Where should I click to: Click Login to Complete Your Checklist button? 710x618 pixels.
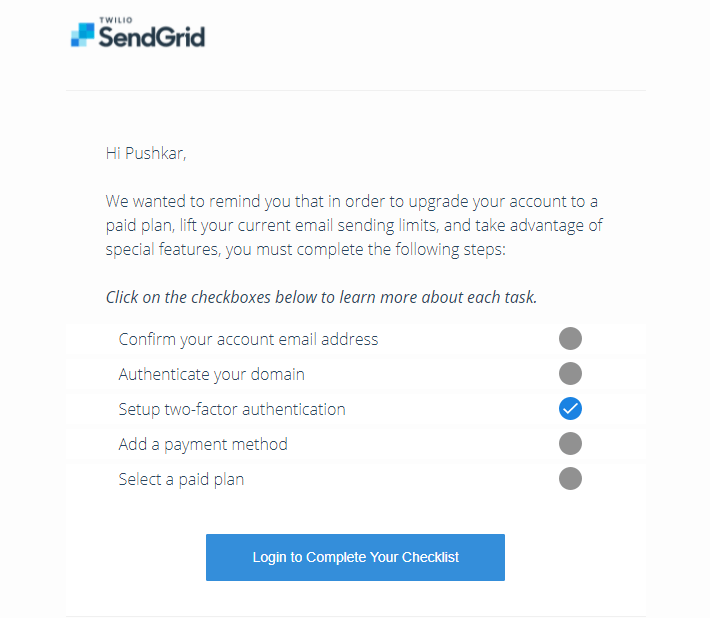[355, 557]
